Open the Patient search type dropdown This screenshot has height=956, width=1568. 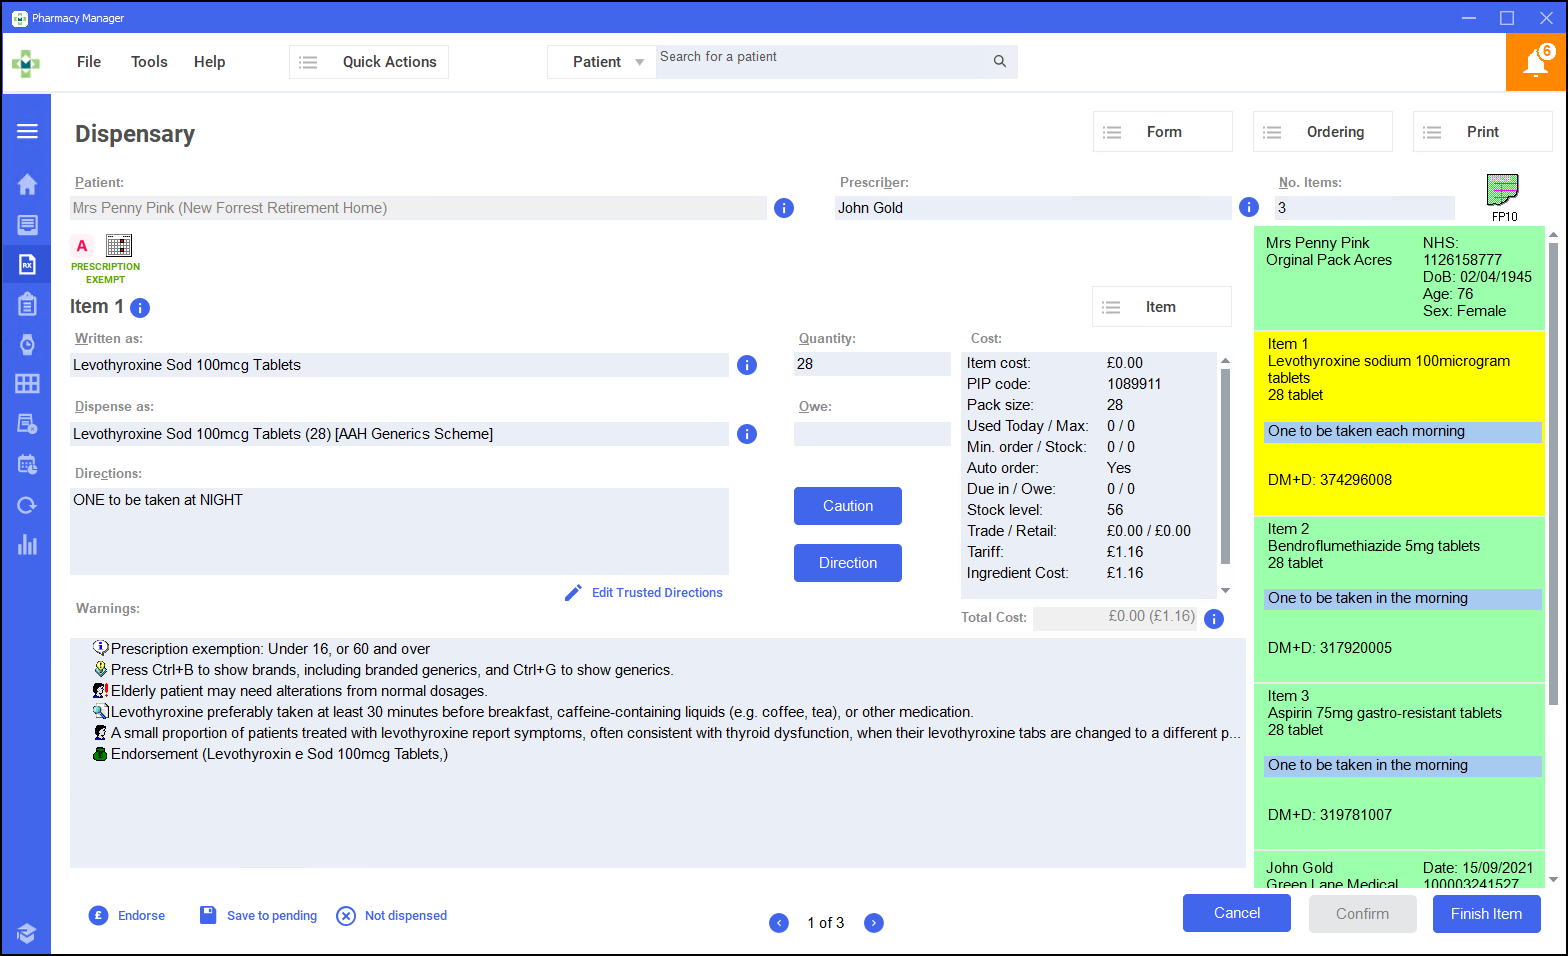[x=602, y=62]
